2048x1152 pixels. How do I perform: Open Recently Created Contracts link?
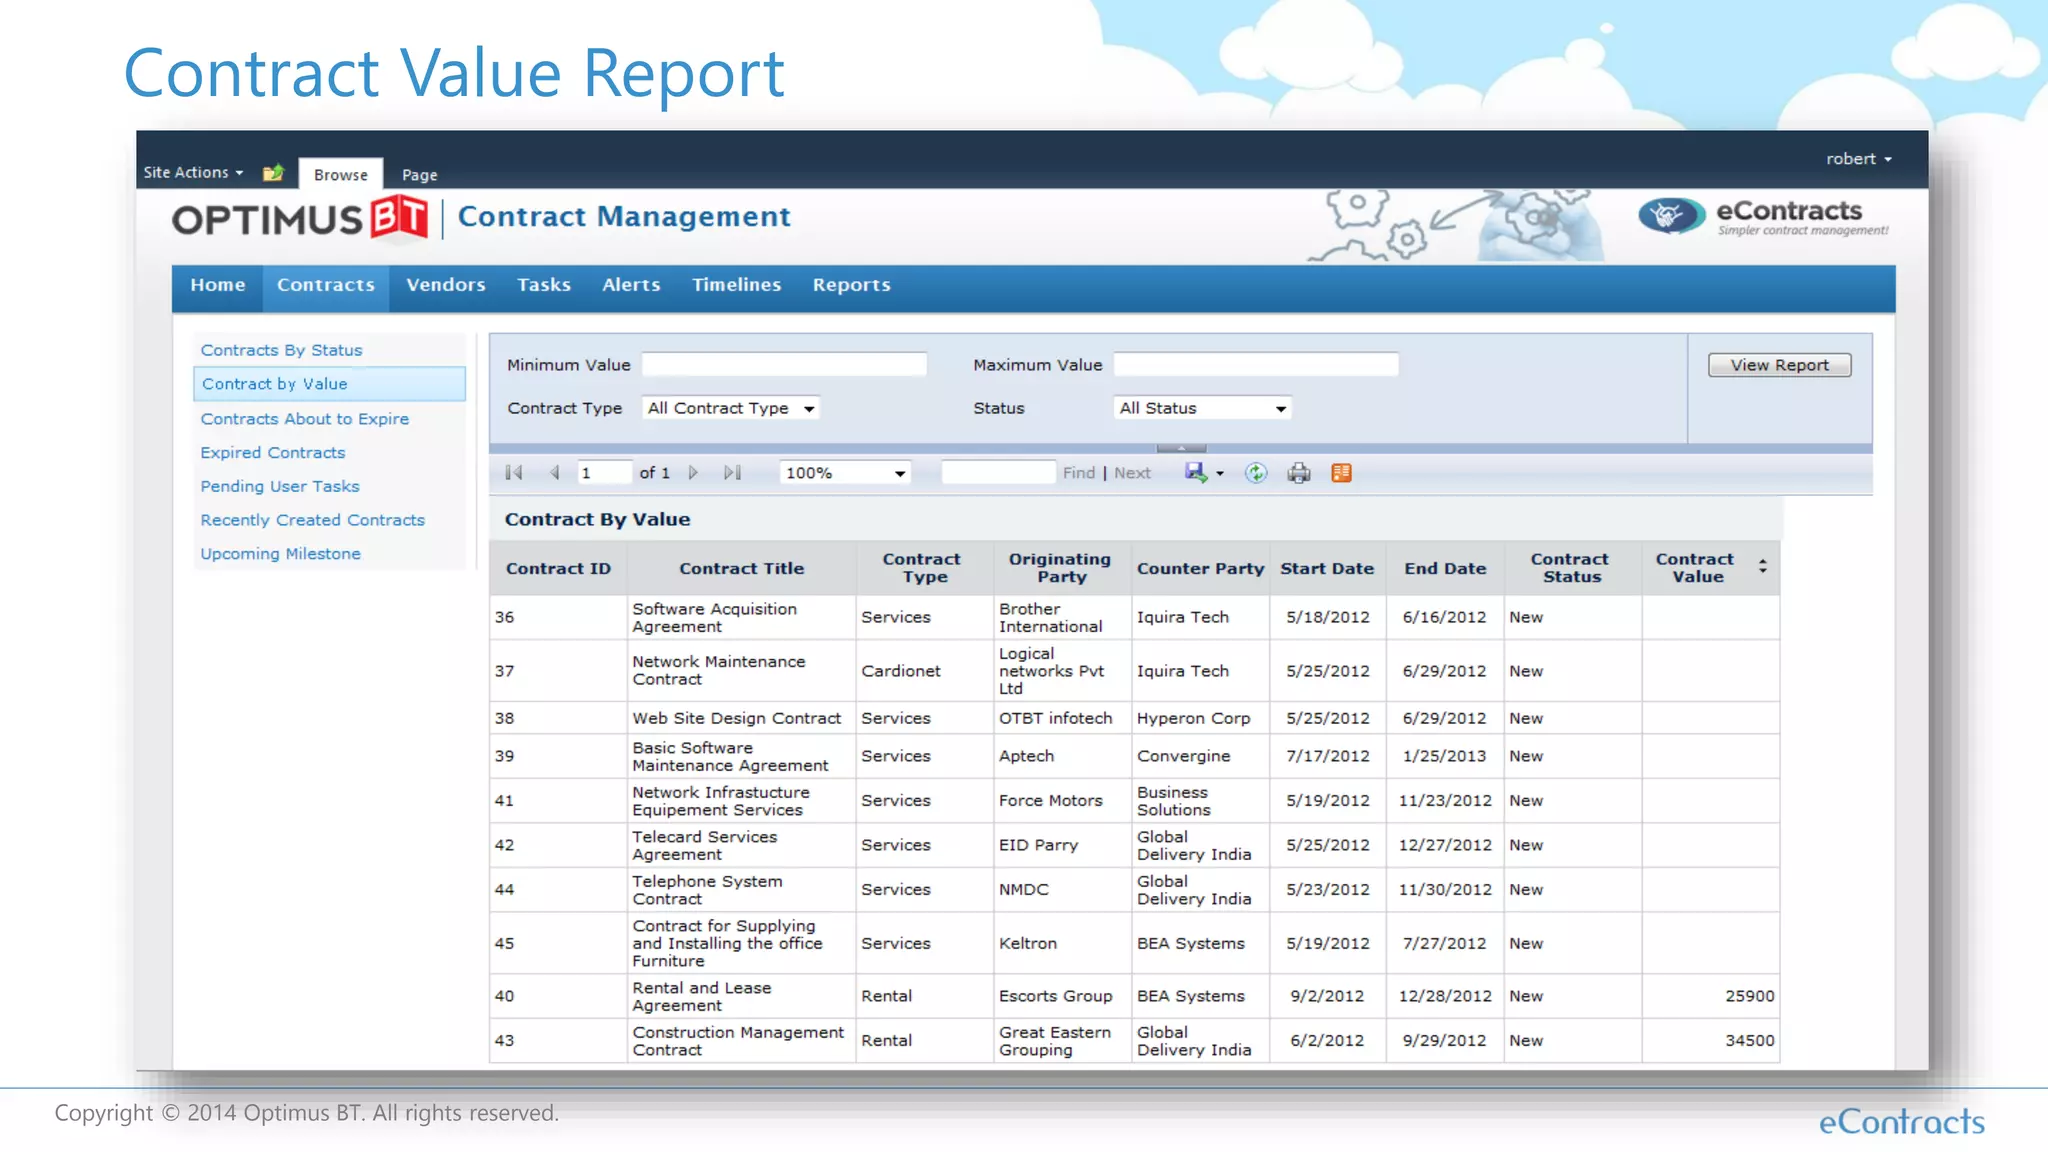(313, 520)
